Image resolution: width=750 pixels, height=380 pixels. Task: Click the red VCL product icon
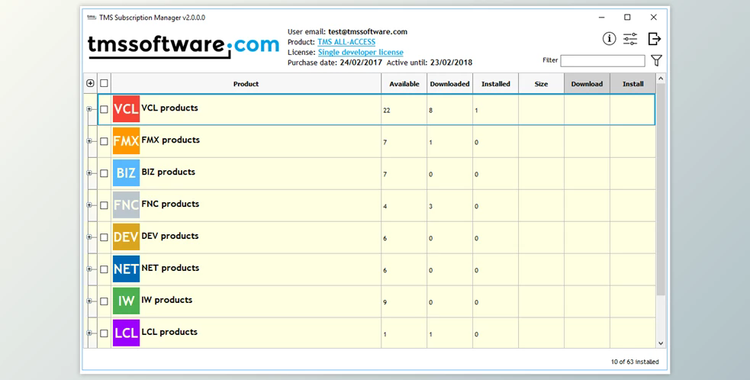(x=126, y=109)
